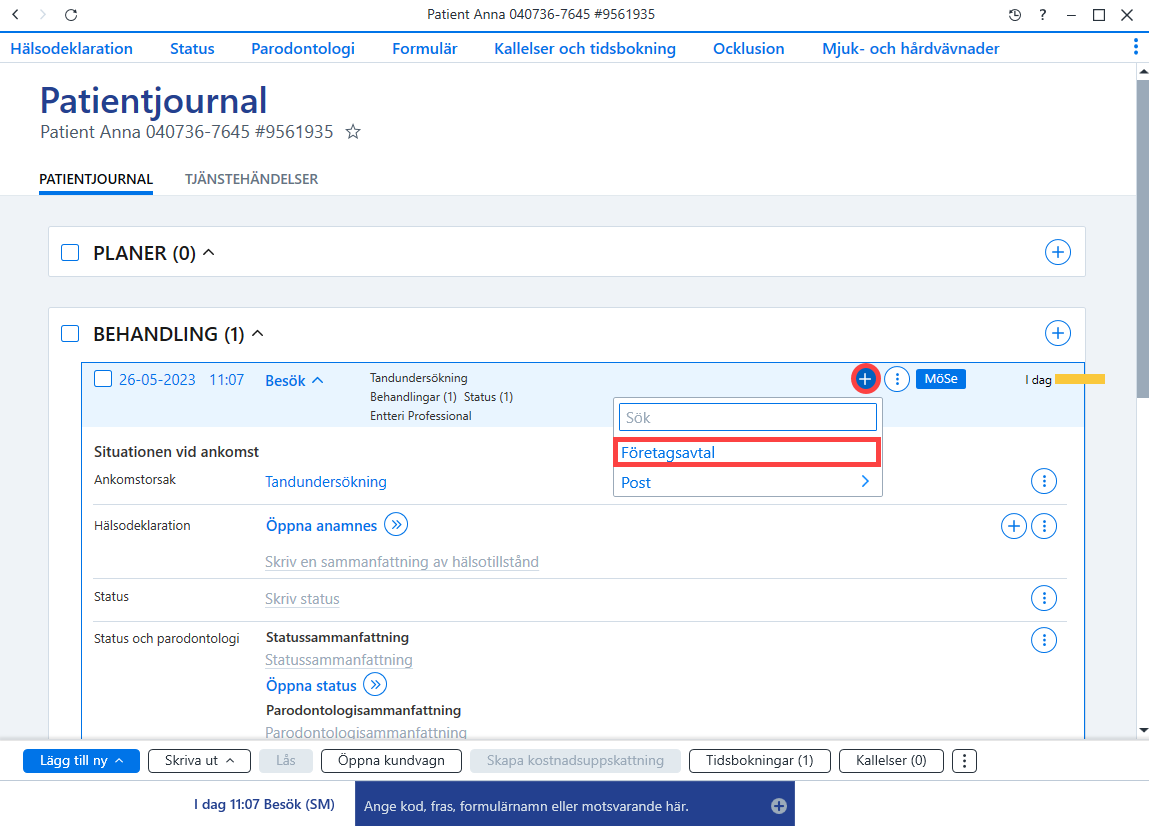The height and width of the screenshot is (826, 1149).
Task: Open the history clock icon in title bar
Action: click(1015, 15)
